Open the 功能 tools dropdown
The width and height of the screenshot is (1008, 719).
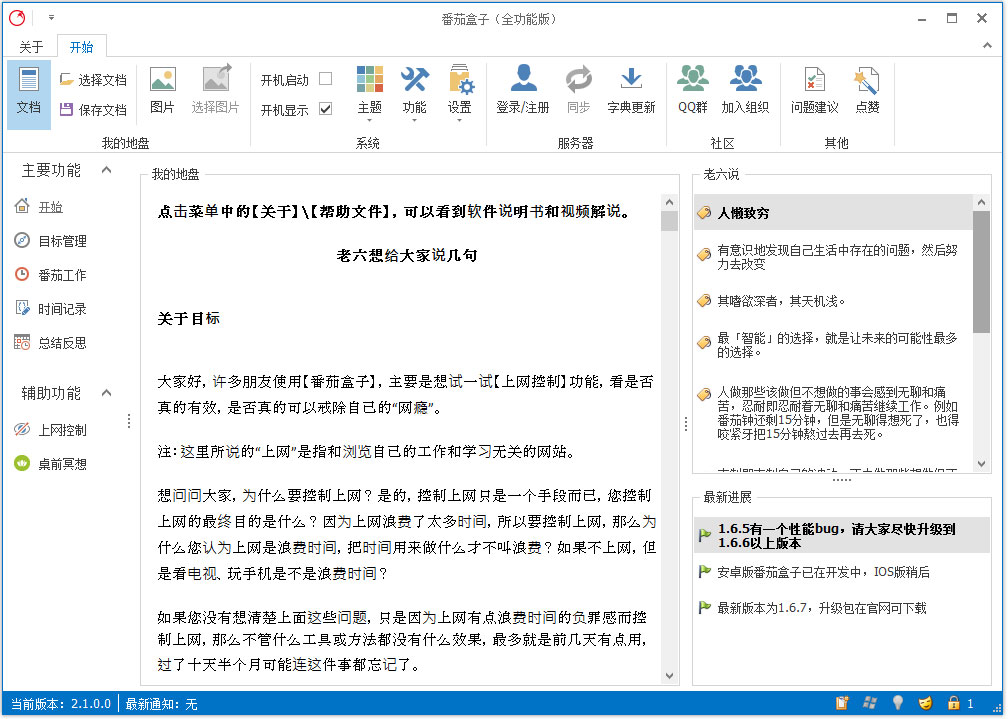pyautogui.click(x=415, y=94)
